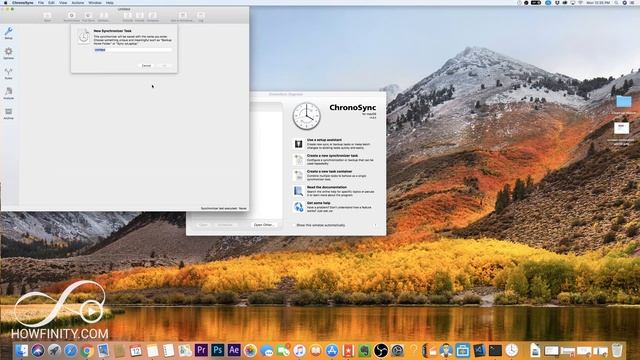Open Premiere Pro from the Dock
The width and height of the screenshot is (640, 360).
[x=201, y=350]
